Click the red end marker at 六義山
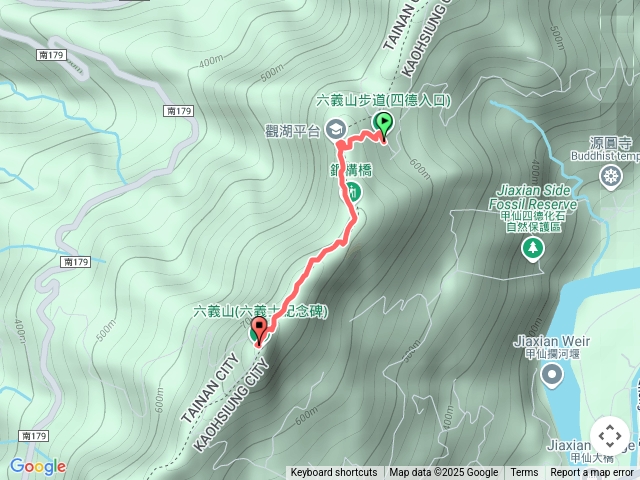Viewport: 640px width, 480px height. point(259,329)
